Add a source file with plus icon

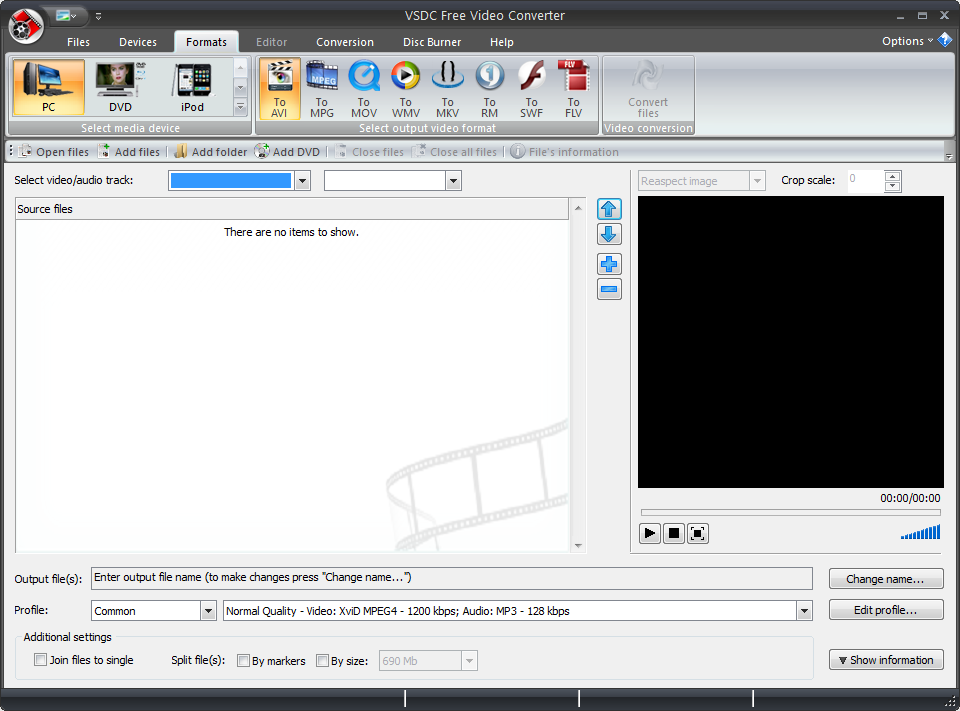(609, 264)
